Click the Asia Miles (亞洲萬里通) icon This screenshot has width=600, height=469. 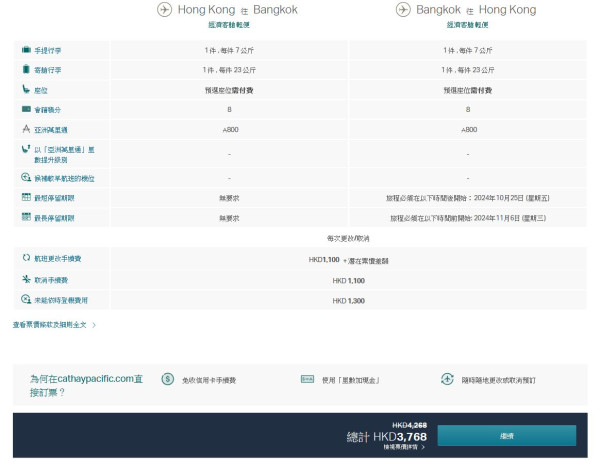tap(25, 129)
